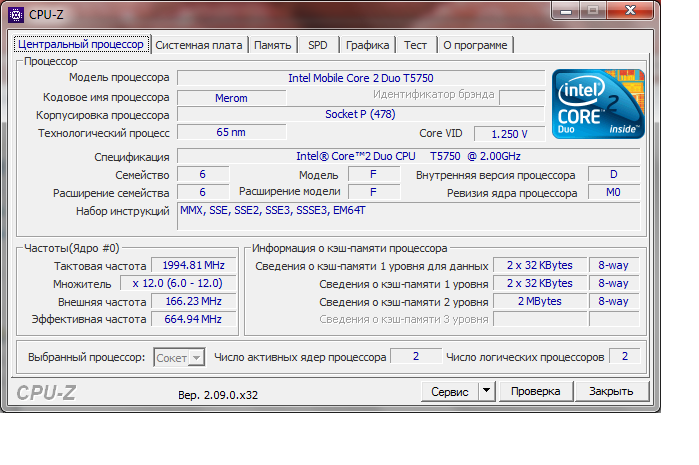Click the empty brand ID field
This screenshot has width=699, height=465.
522,97
